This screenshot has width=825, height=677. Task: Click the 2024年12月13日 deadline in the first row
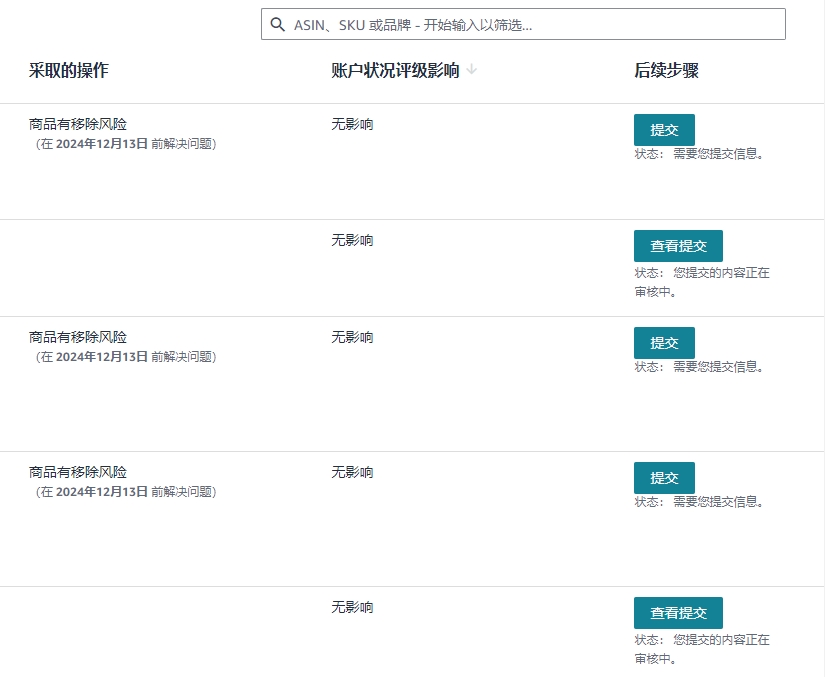(x=102, y=144)
